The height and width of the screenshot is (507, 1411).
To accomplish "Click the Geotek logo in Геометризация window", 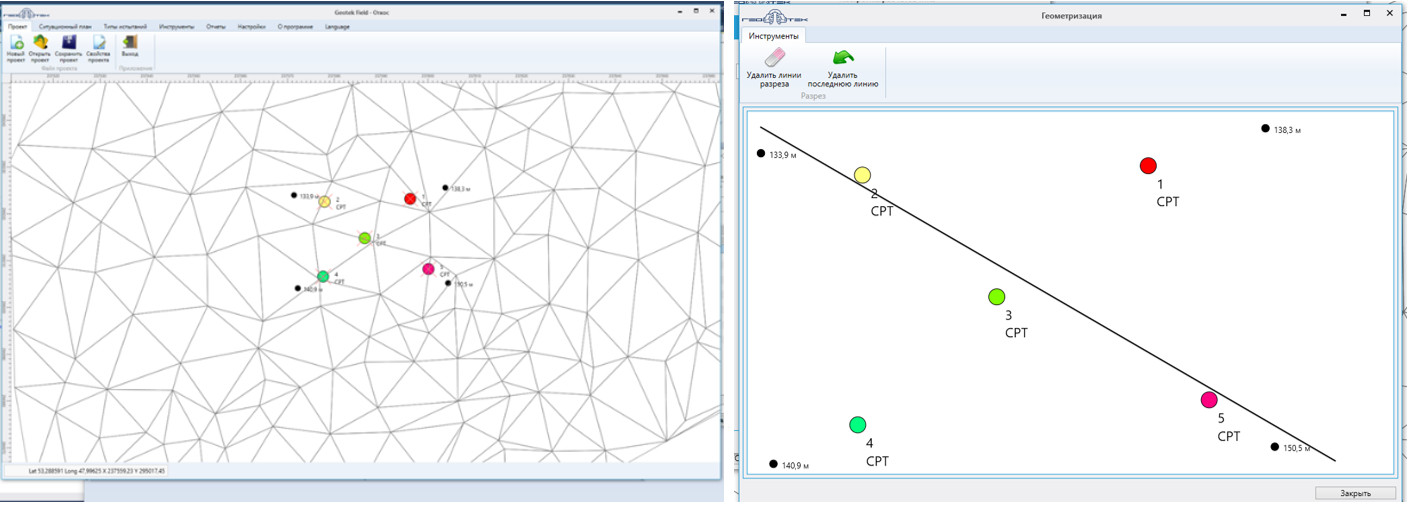I will [775, 17].
